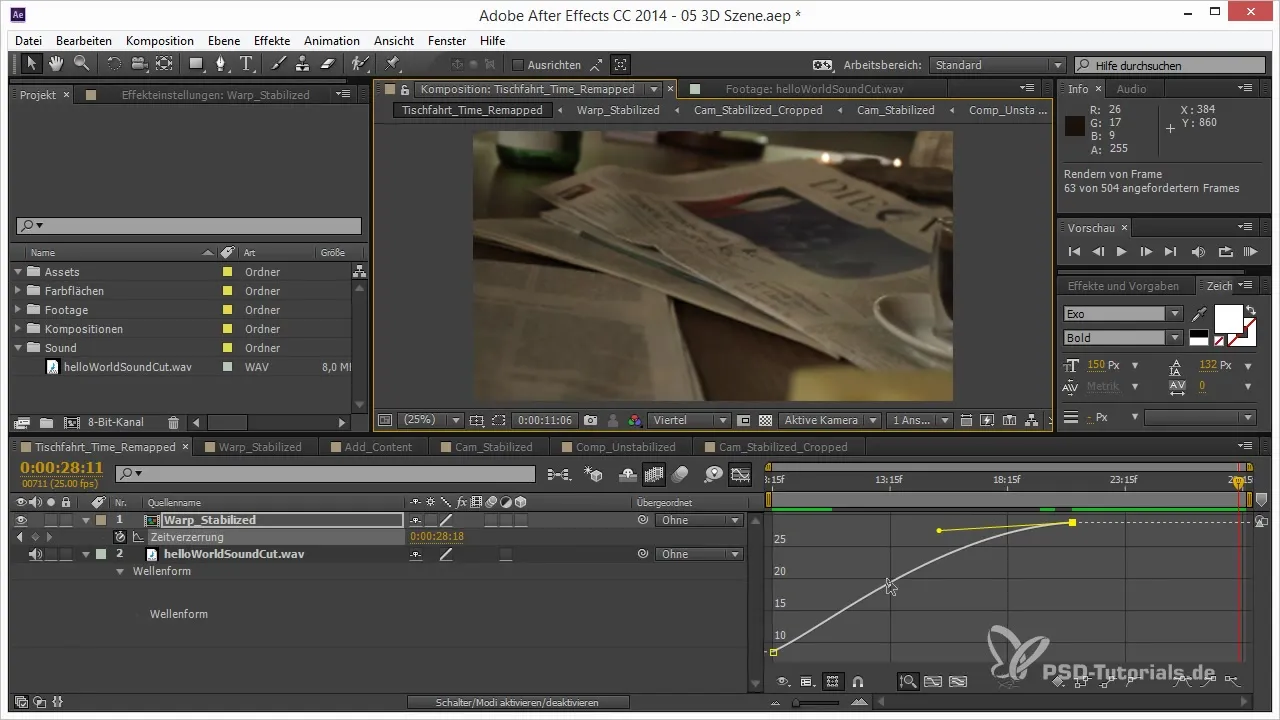Enable motion blur for timeline
The width and height of the screenshot is (1280, 720).
pos(680,474)
